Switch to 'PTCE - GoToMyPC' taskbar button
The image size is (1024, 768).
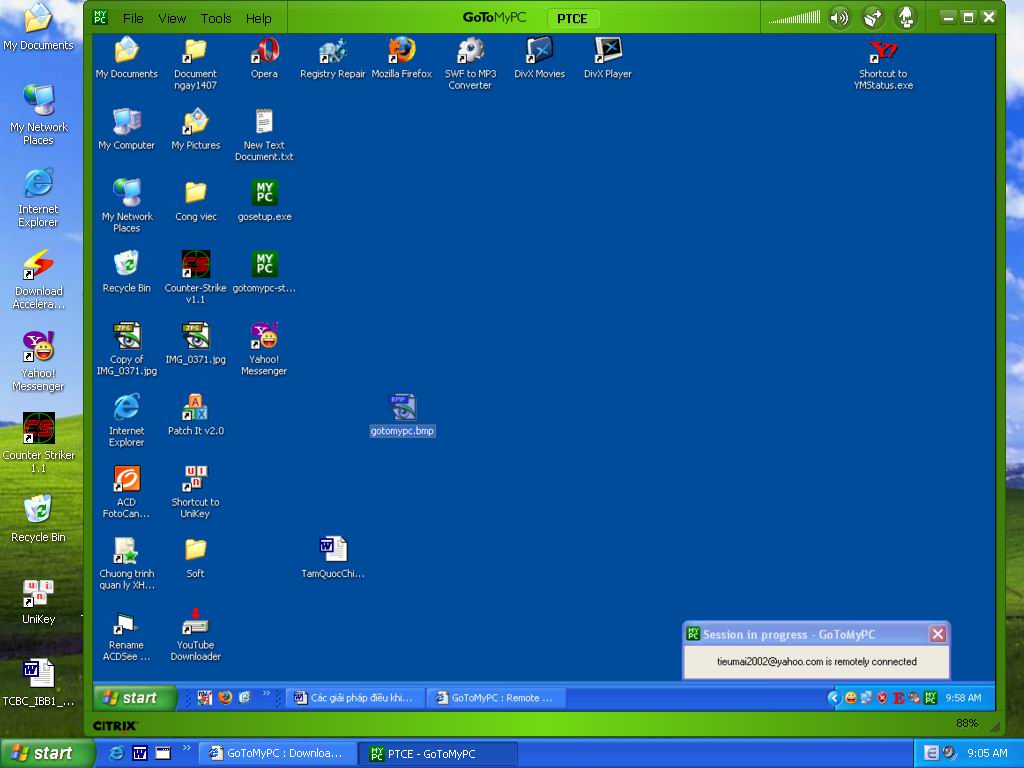(438, 754)
